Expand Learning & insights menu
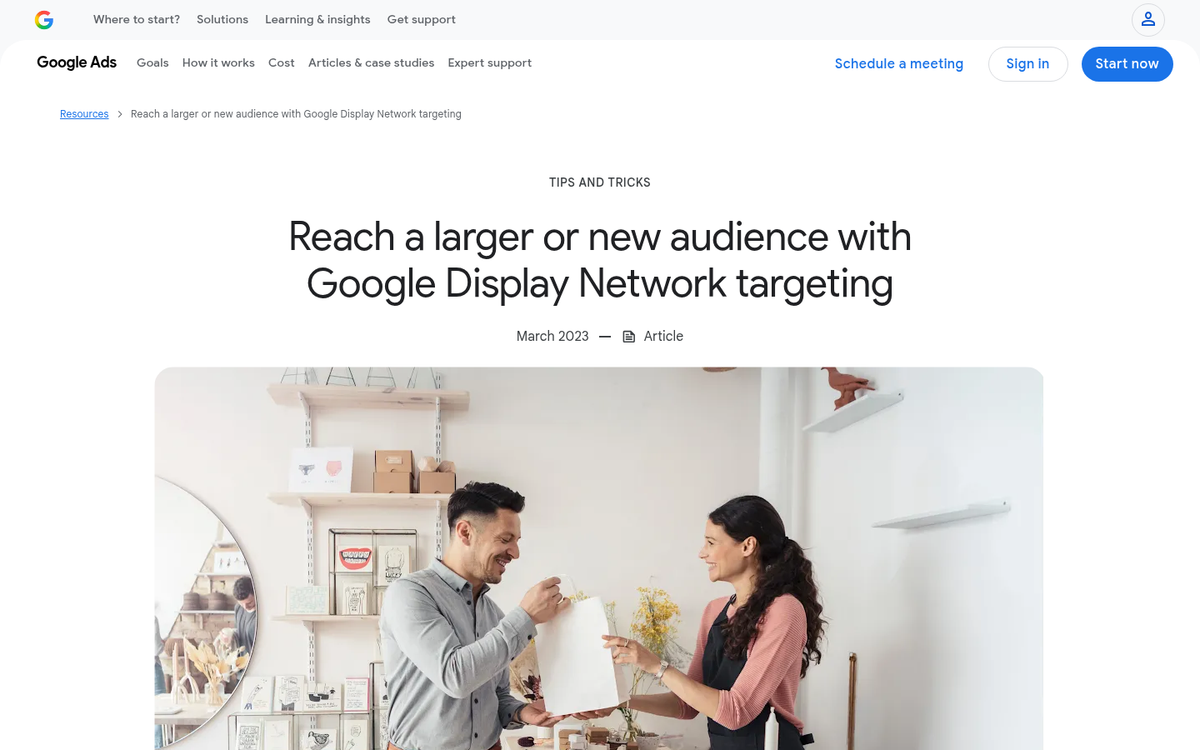 tap(317, 20)
